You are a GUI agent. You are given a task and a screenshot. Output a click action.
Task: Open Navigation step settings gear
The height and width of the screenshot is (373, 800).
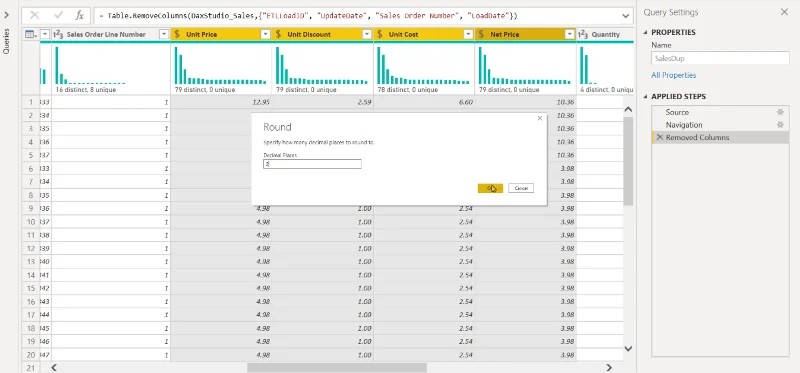(780, 125)
